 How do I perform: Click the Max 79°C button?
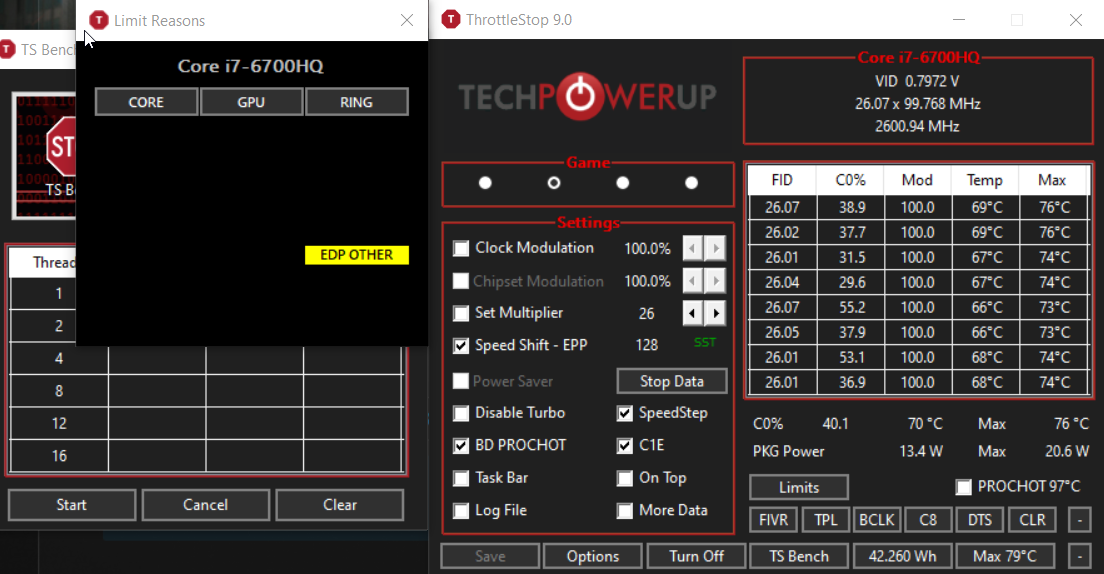pos(1005,556)
